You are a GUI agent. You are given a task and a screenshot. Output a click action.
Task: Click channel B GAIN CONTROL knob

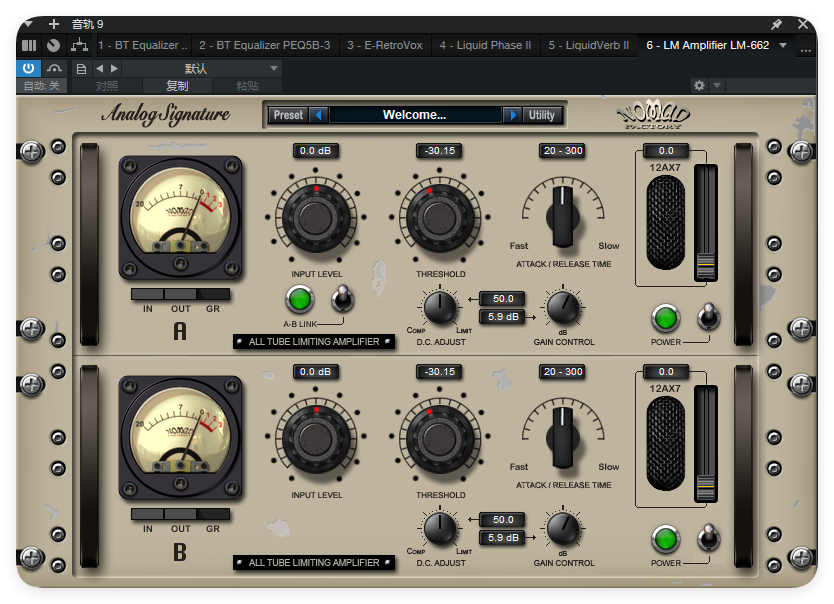pos(563,529)
